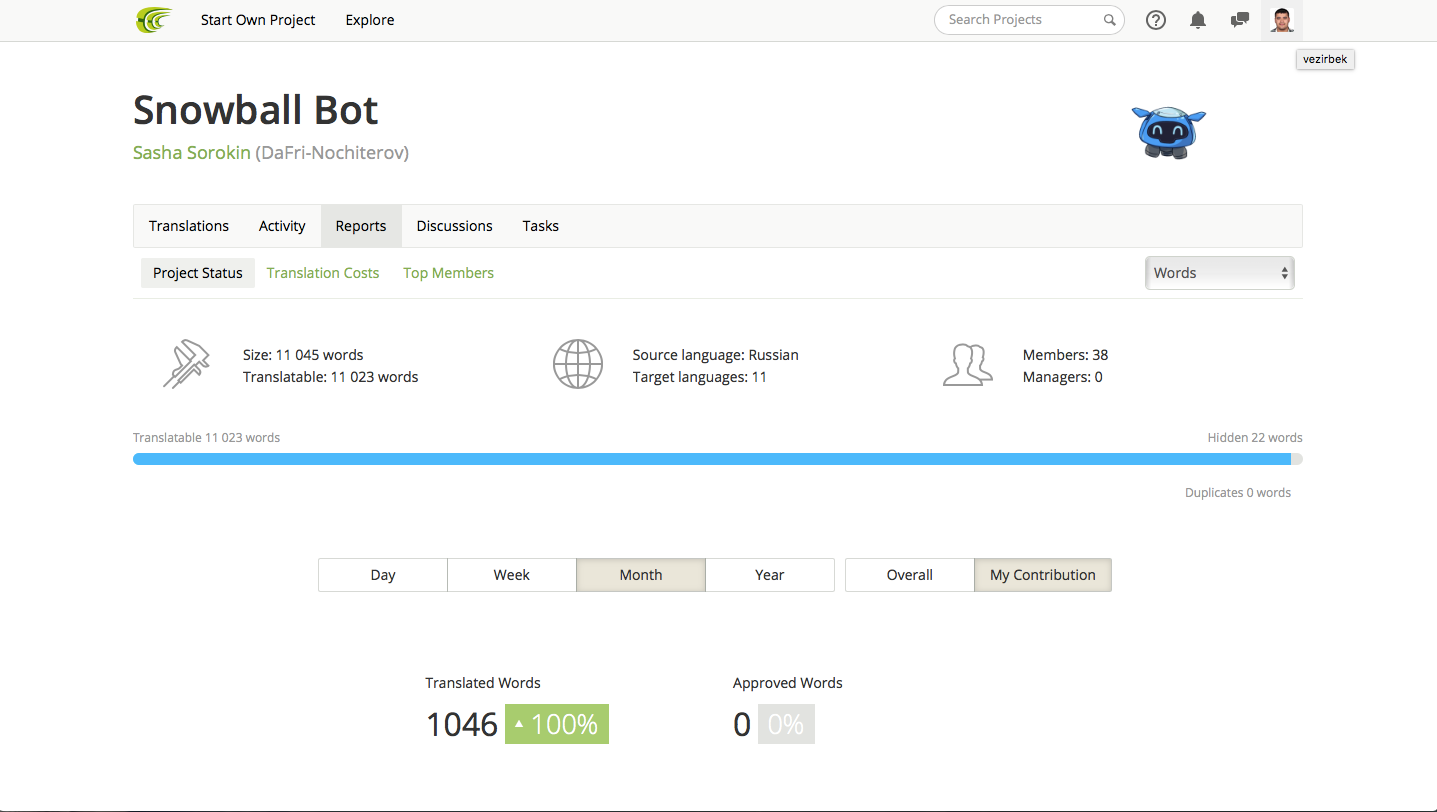Image resolution: width=1437 pixels, height=812 pixels.
Task: Open the help question mark icon
Action: pos(1156,20)
